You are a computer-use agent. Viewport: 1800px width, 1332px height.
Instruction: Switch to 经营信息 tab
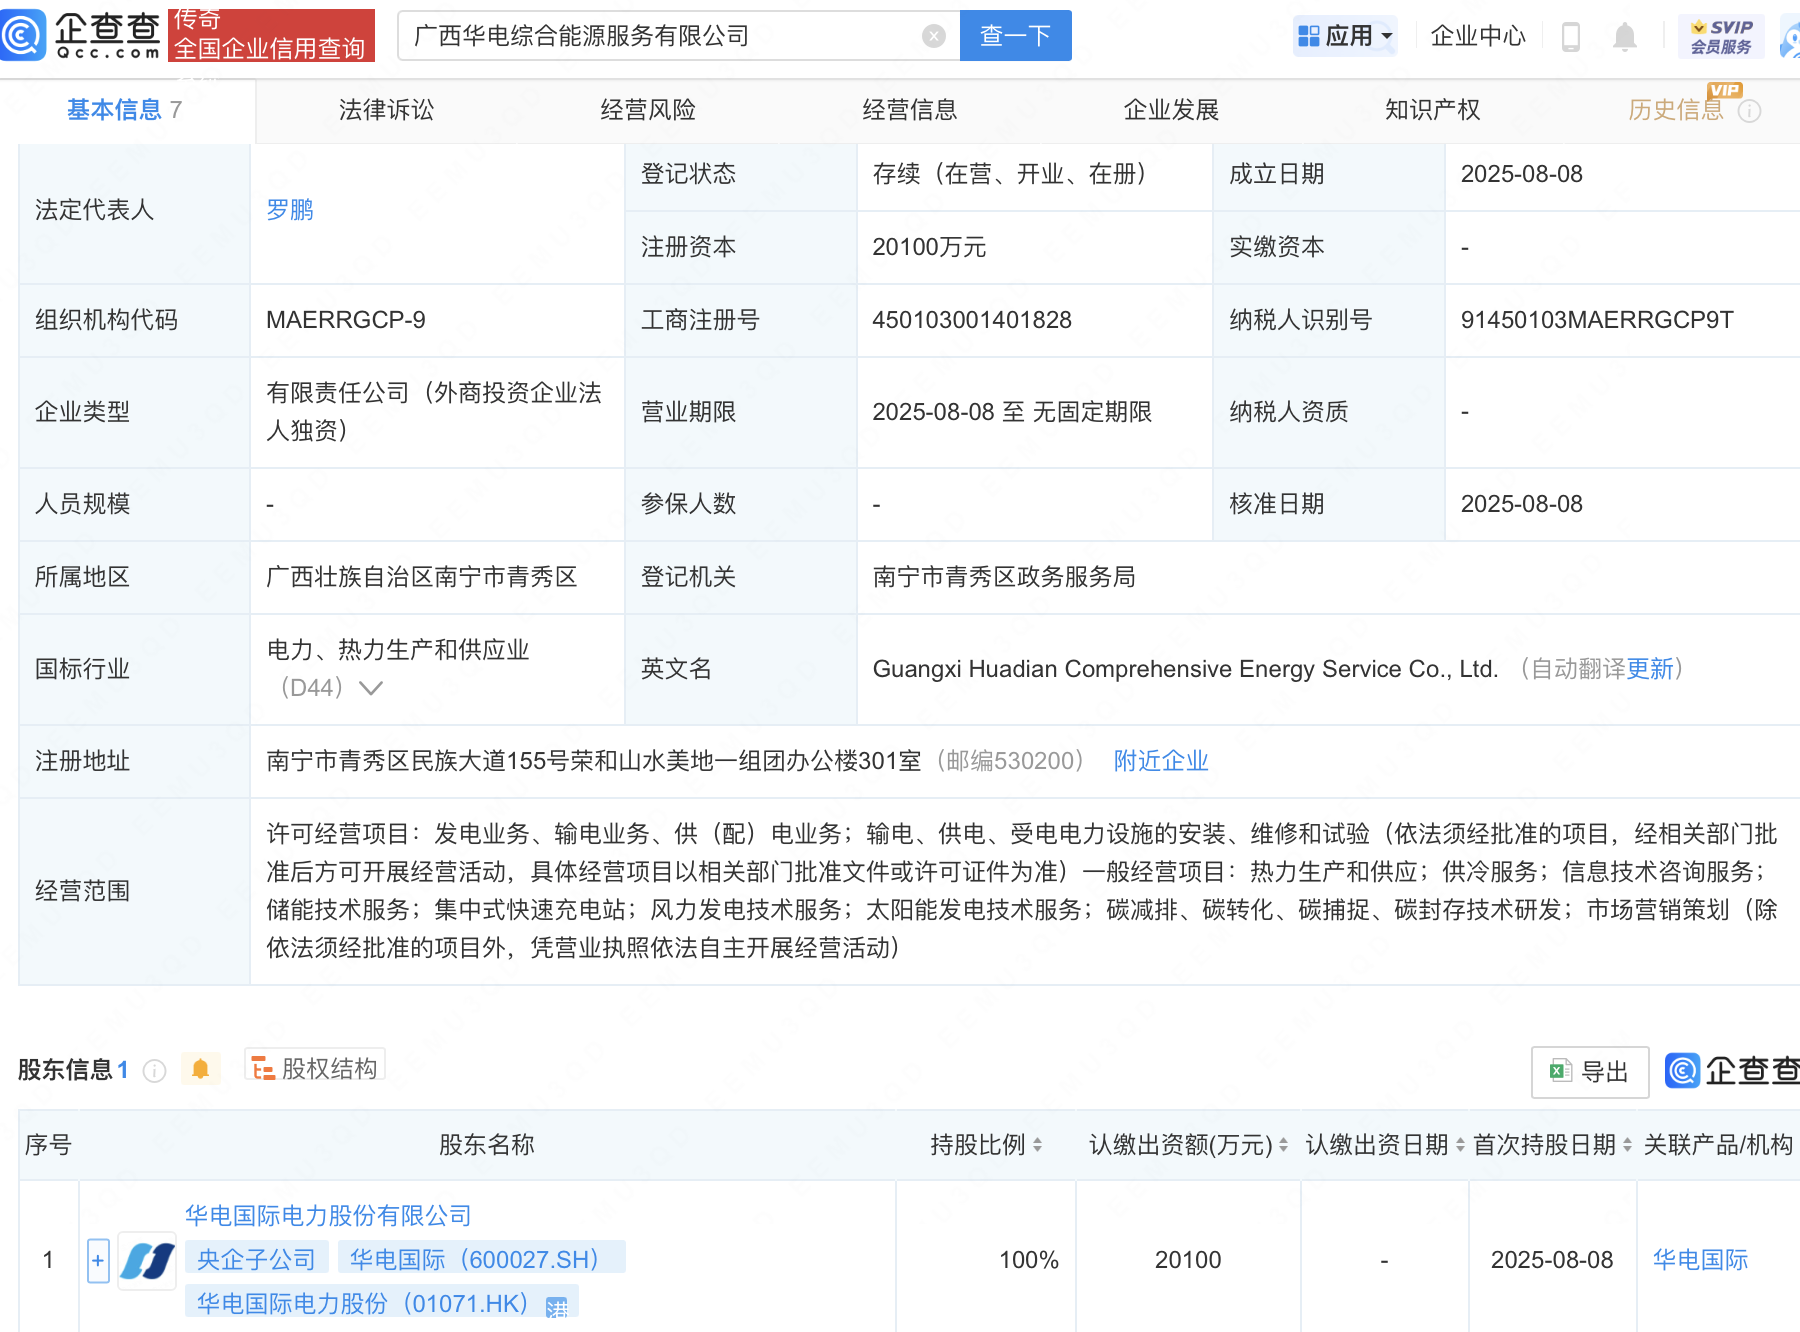pos(910,110)
